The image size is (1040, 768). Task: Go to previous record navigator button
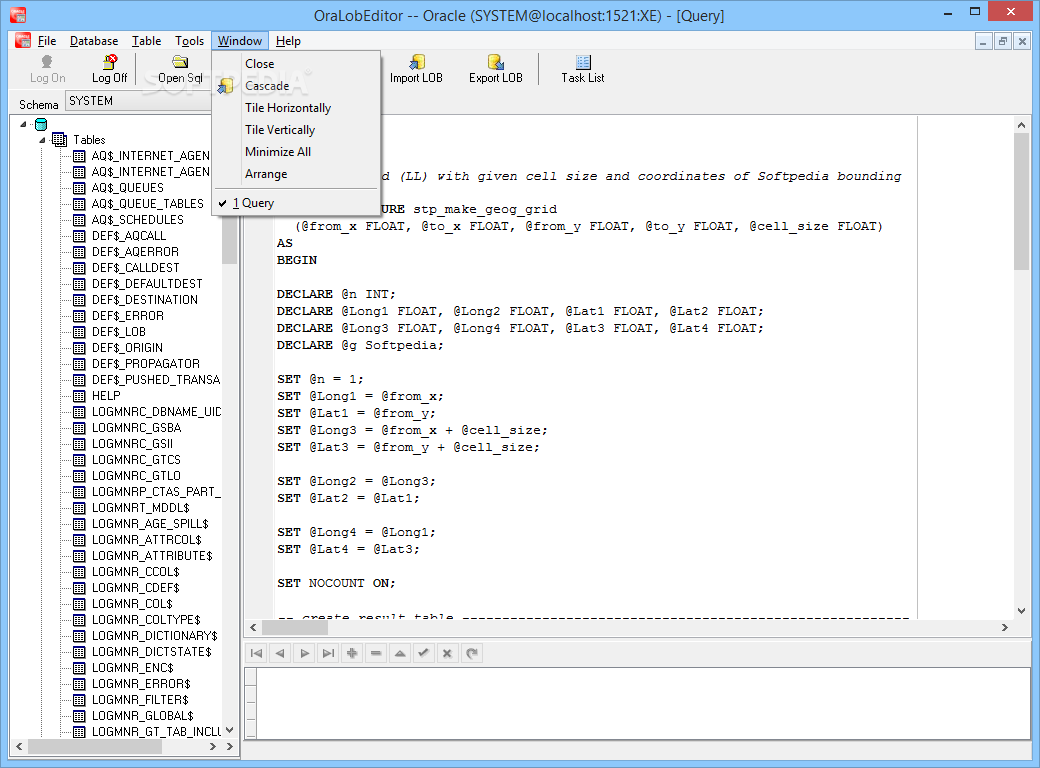[280, 653]
